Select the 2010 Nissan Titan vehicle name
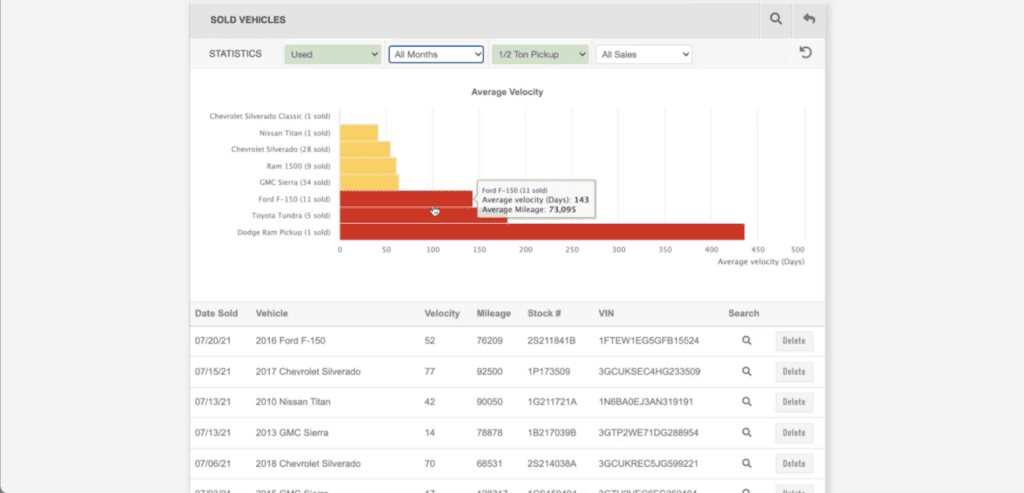This screenshot has height=493, width=1024. pyautogui.click(x=293, y=402)
